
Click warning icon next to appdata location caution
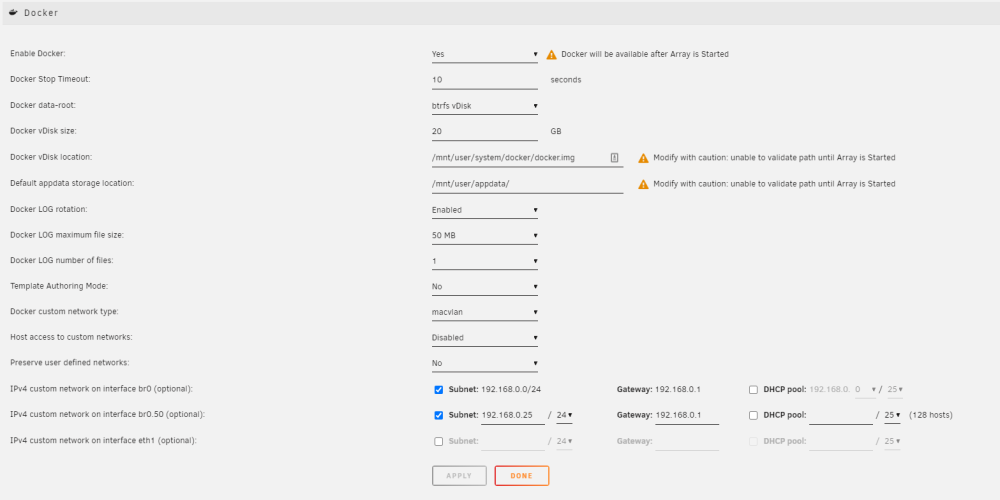[643, 184]
